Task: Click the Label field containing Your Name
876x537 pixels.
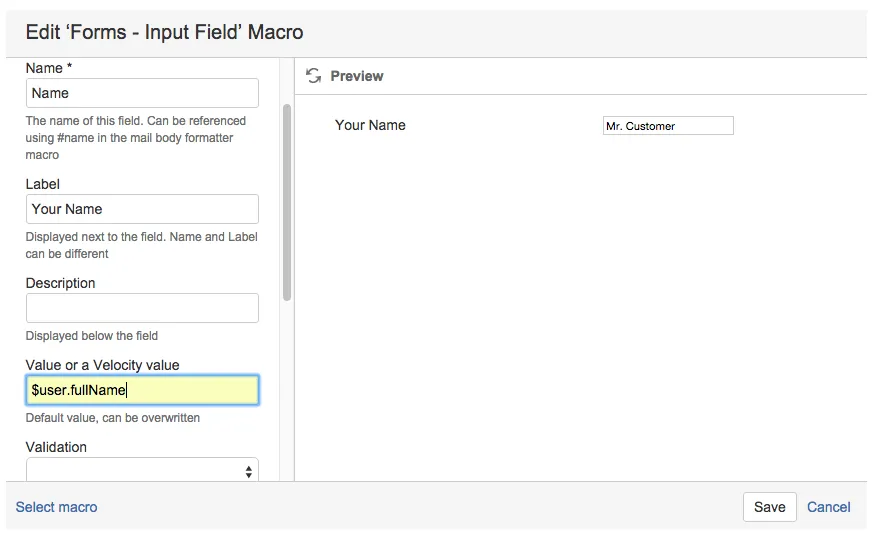Action: [142, 209]
